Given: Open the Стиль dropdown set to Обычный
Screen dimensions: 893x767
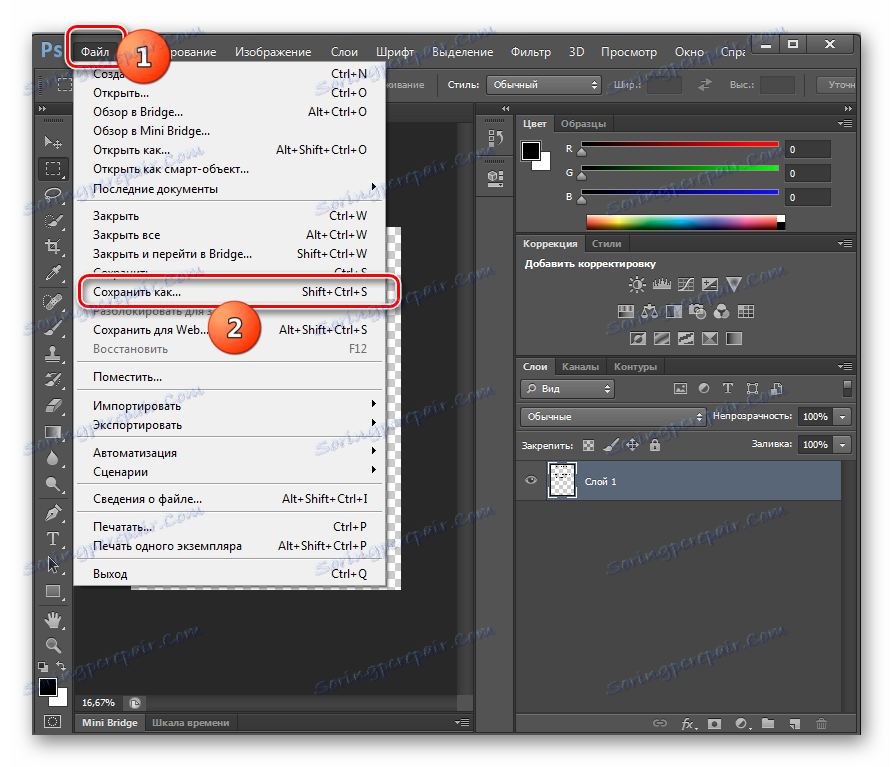Looking at the screenshot, I should pos(543,85).
